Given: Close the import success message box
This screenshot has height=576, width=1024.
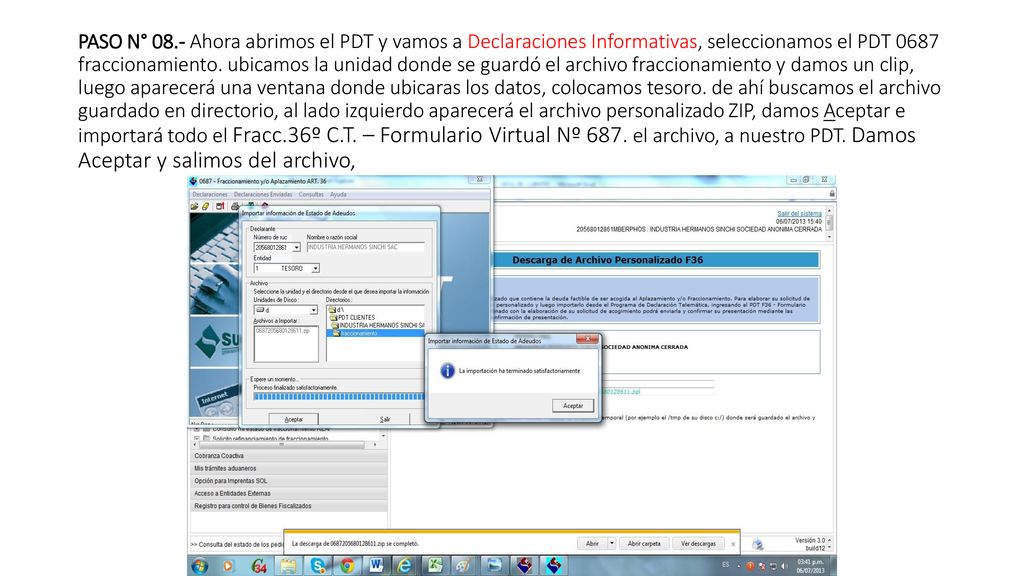Looking at the screenshot, I should point(588,339).
